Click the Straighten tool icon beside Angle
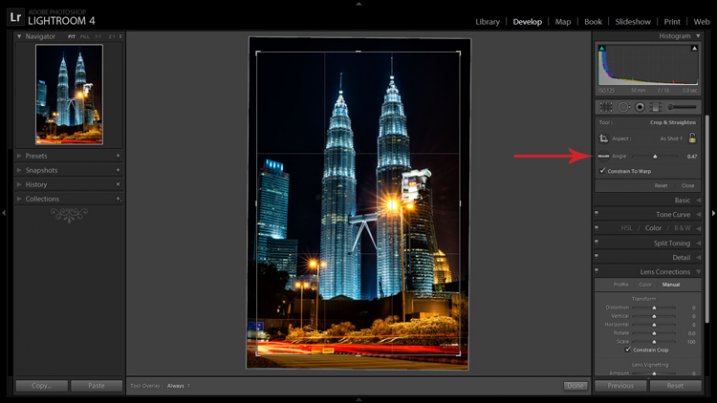717x403 pixels. click(604, 157)
